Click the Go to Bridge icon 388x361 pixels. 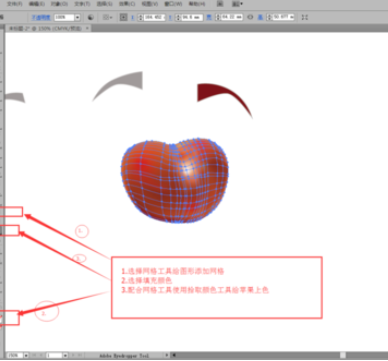tap(220, 4)
